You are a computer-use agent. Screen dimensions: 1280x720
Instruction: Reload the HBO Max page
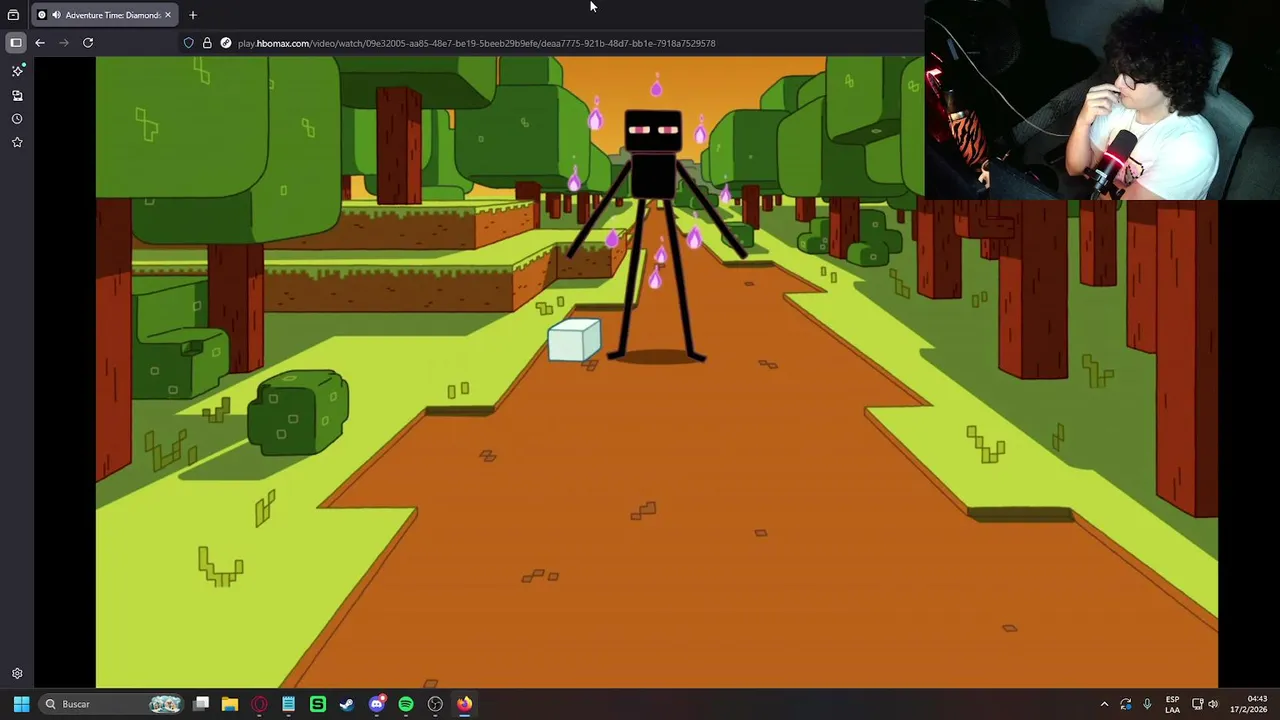coord(88,43)
